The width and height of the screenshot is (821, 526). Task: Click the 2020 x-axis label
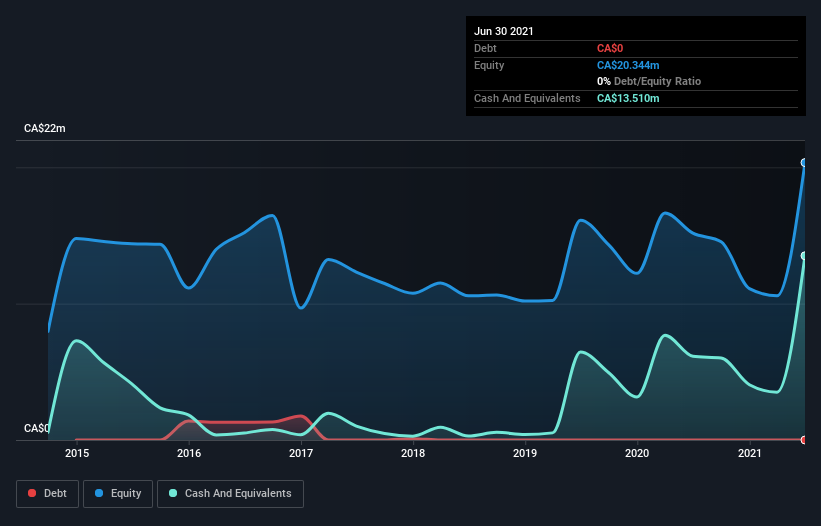click(x=637, y=453)
